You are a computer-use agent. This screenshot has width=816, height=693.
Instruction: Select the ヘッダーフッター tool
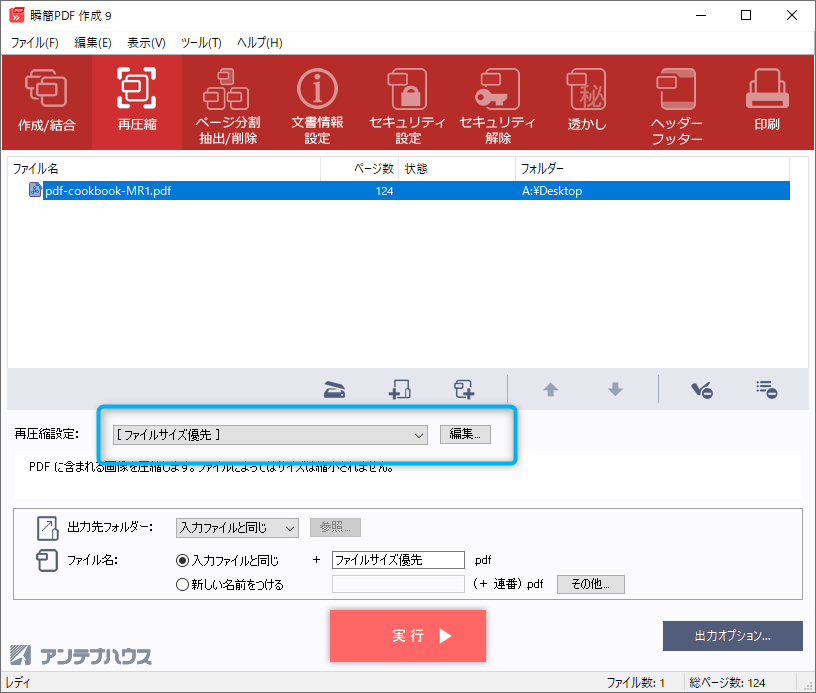[677, 101]
